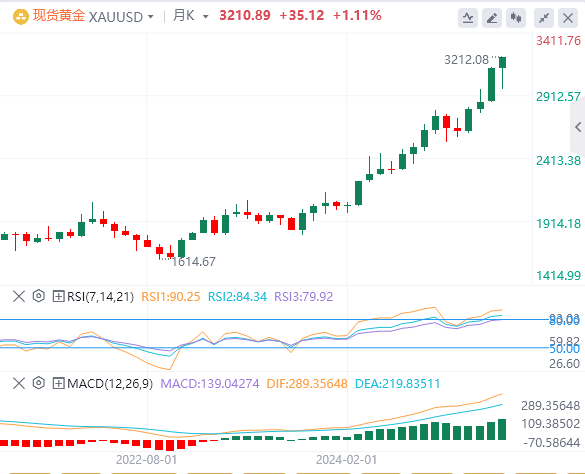Click the collapse arrows shrink icon

544,18
